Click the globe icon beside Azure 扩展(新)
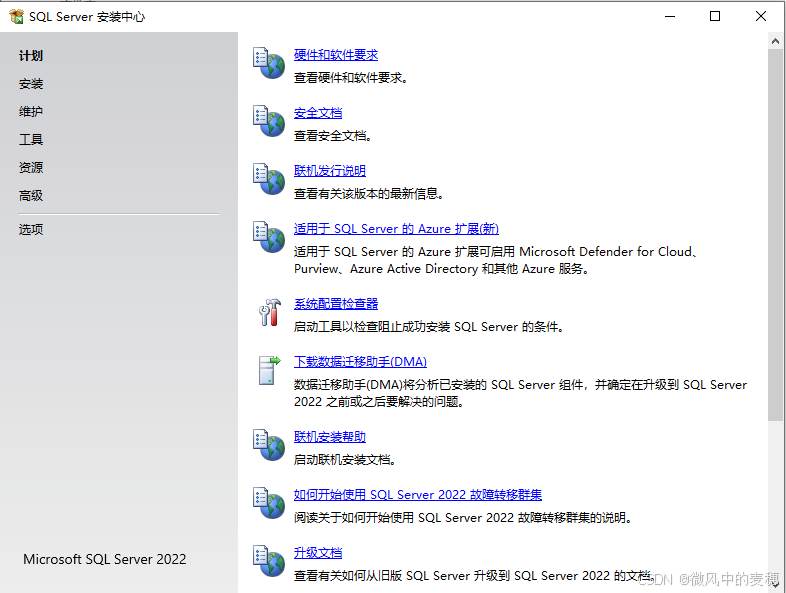This screenshot has width=786, height=593. (269, 237)
